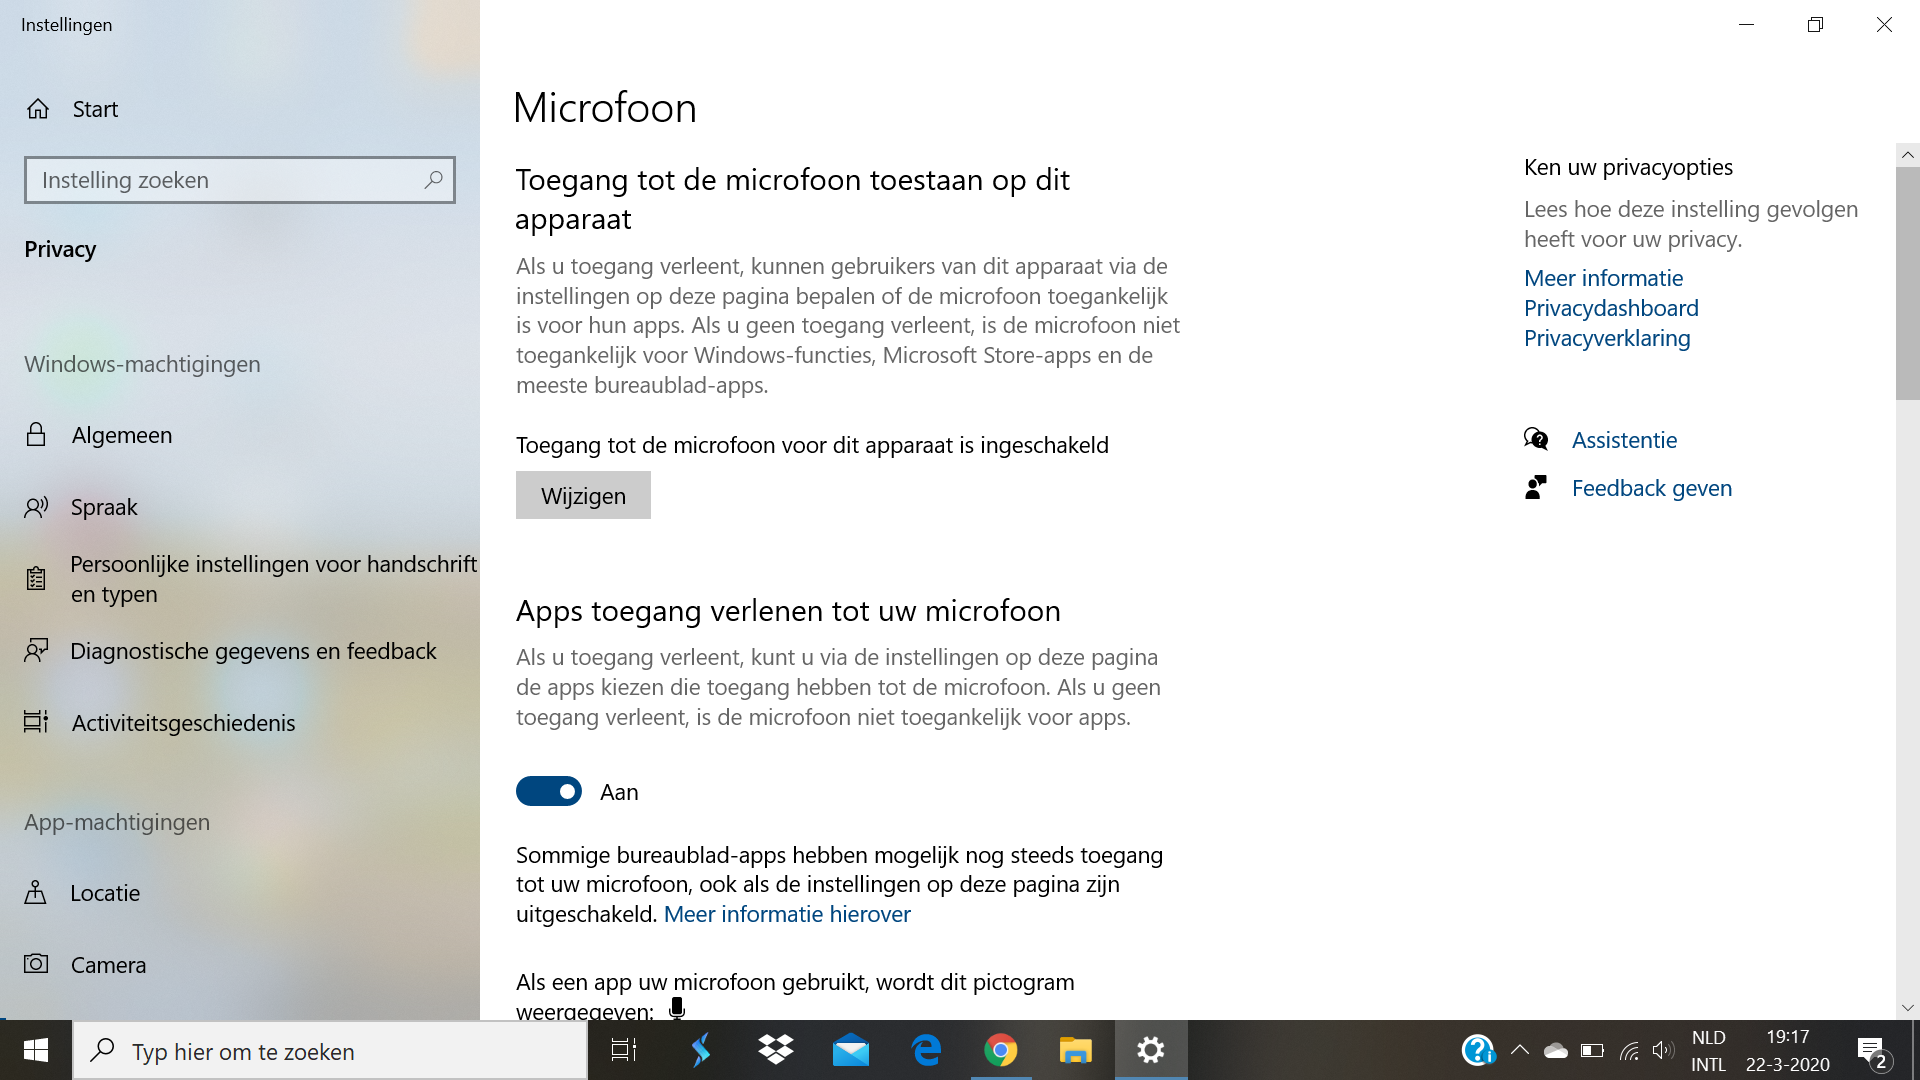This screenshot has height=1080, width=1920.
Task: Click the blue lightning app taskbar icon
Action: pyautogui.click(x=701, y=1050)
